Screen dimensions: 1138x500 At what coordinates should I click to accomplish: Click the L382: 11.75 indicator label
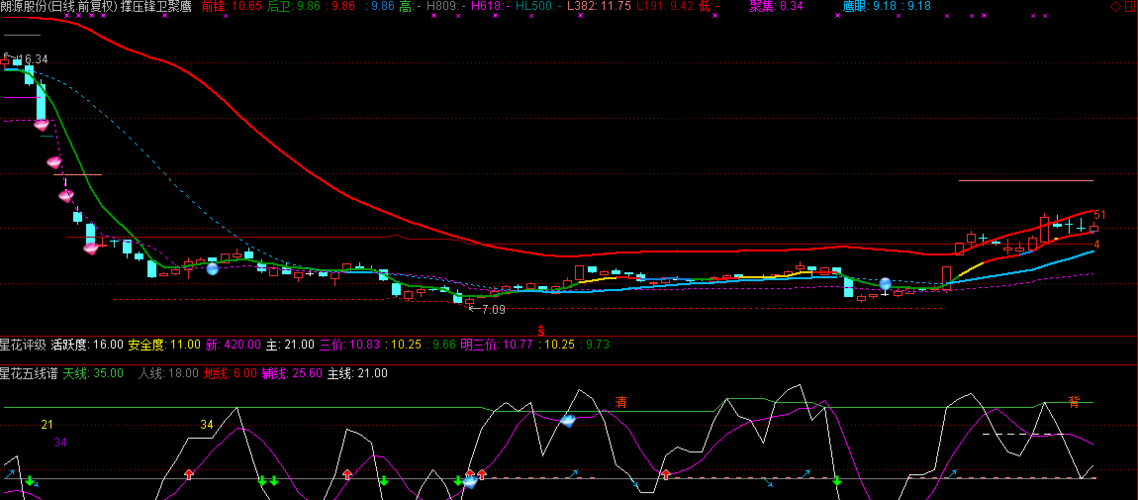click(x=599, y=7)
